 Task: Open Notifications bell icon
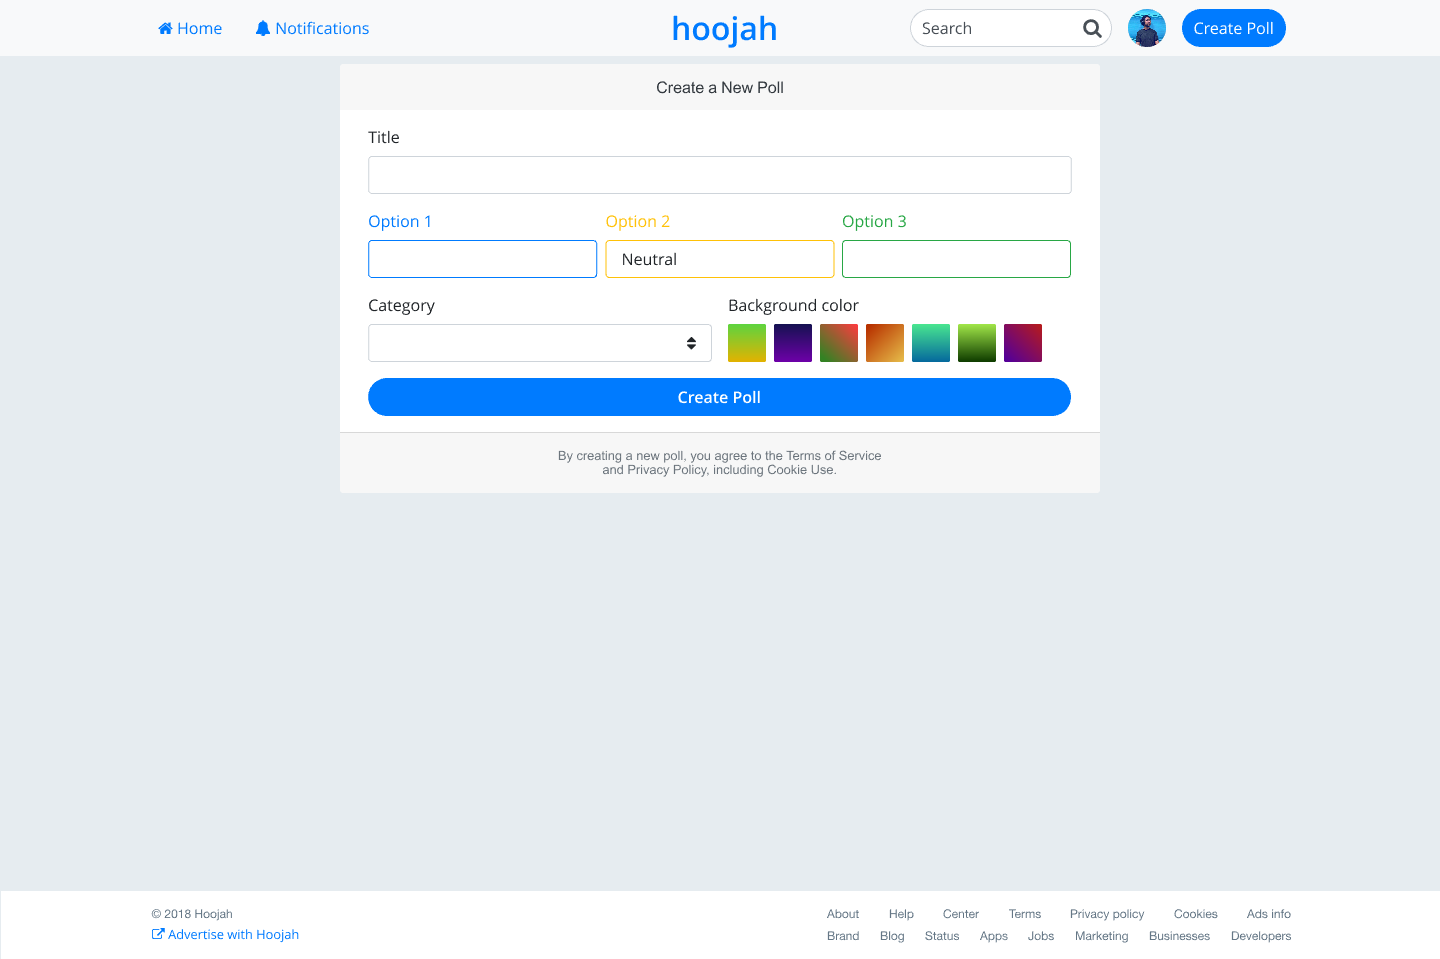tap(263, 28)
